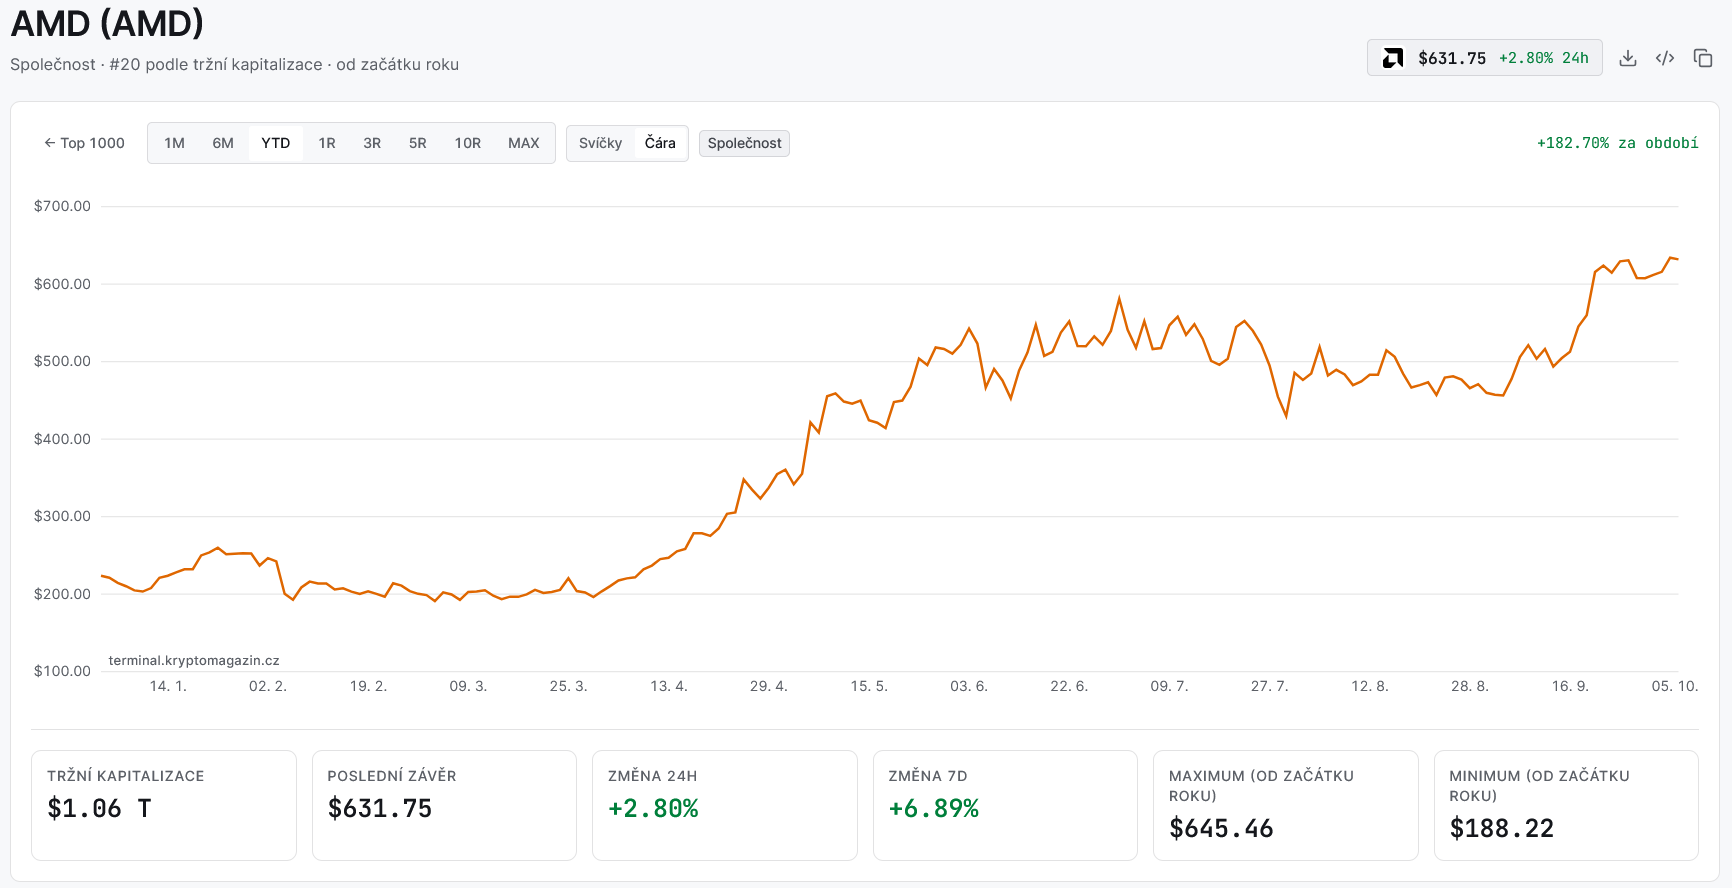Click the Poslední závěr $631.75 card
Screen dimensions: 1732x888
444,805
